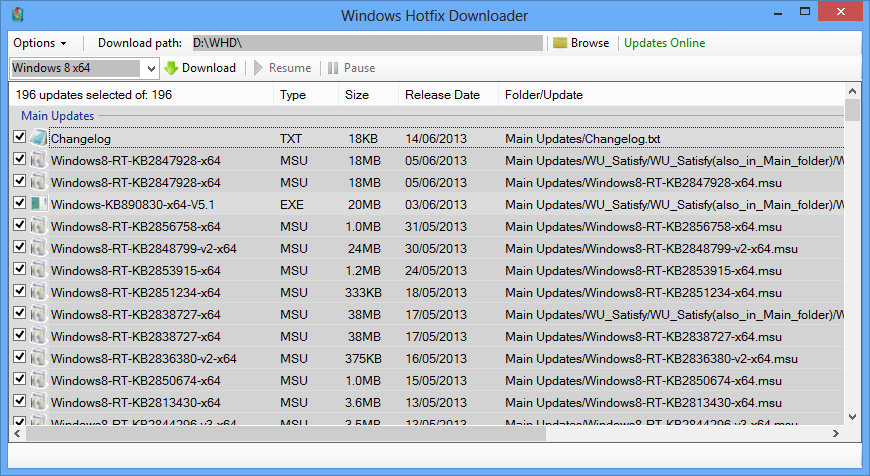Sort by the Size column header
The width and height of the screenshot is (870, 476).
[x=368, y=95]
